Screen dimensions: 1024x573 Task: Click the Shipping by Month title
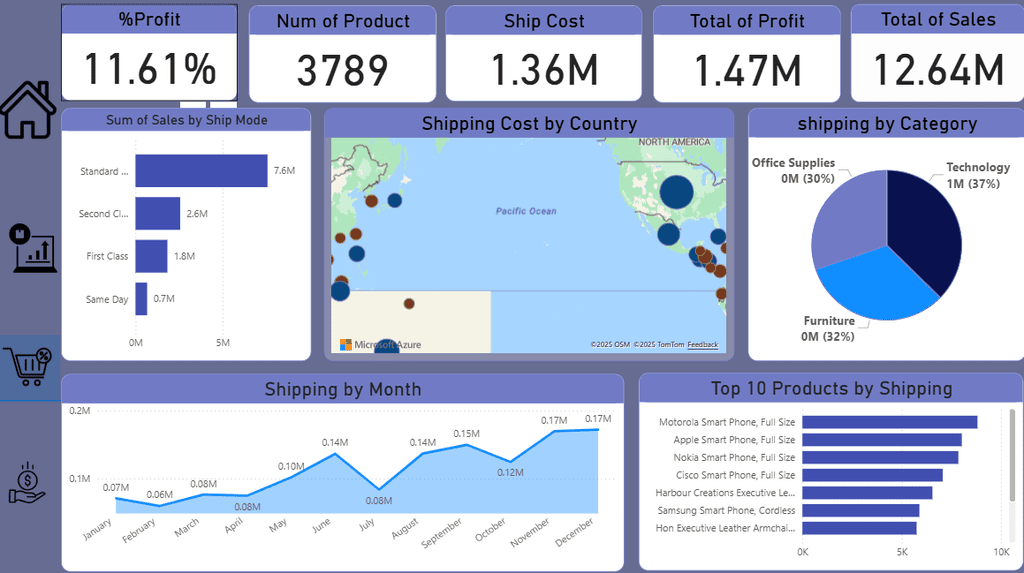click(343, 389)
